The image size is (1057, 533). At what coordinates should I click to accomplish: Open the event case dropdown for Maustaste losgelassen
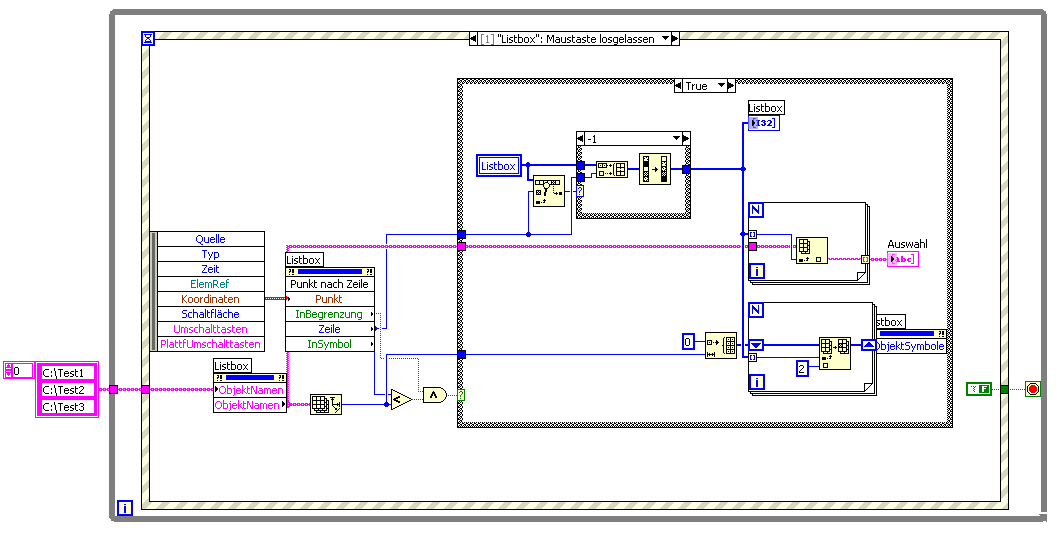pos(665,38)
